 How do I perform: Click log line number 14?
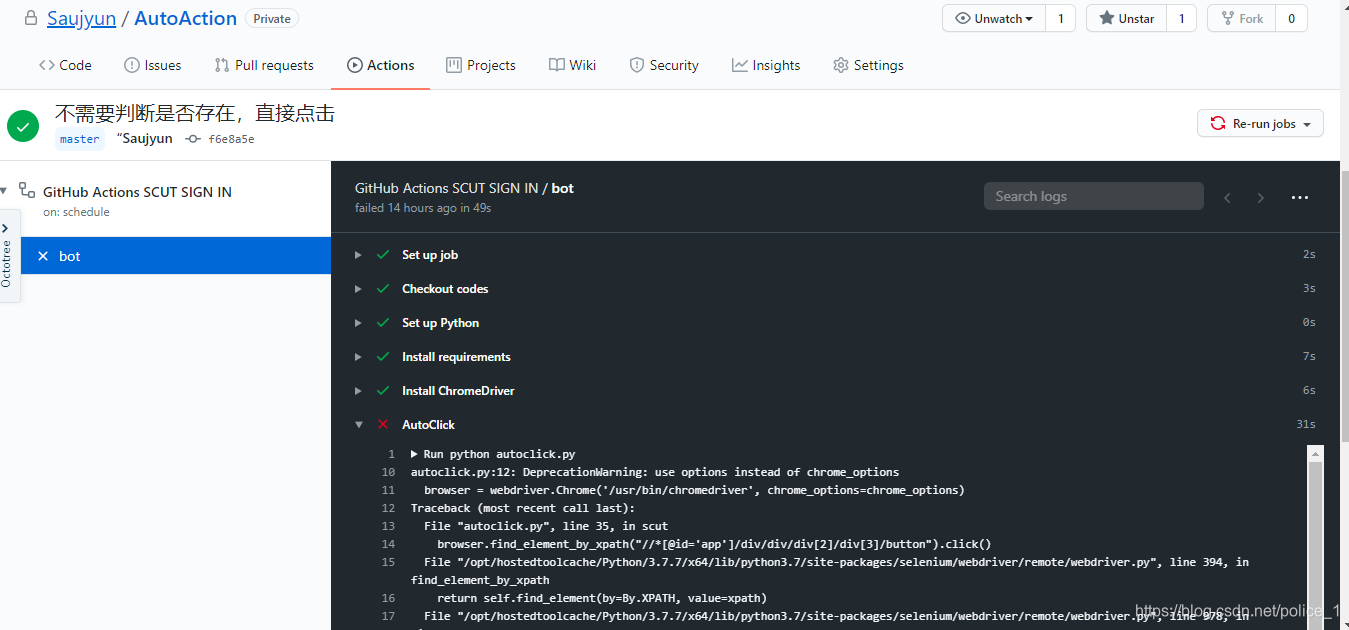pos(389,544)
